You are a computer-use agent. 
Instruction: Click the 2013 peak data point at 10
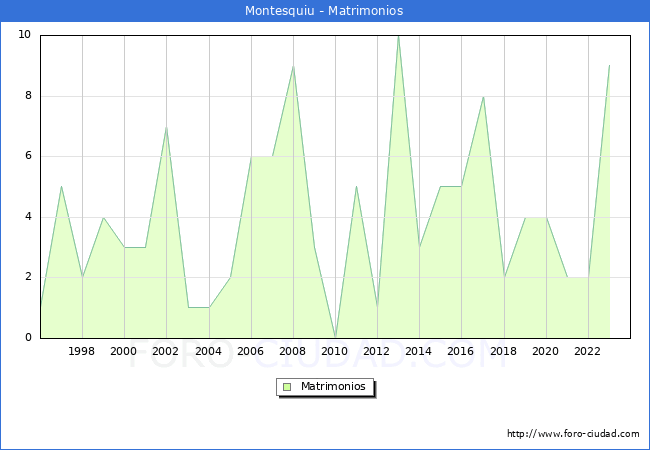(398, 36)
